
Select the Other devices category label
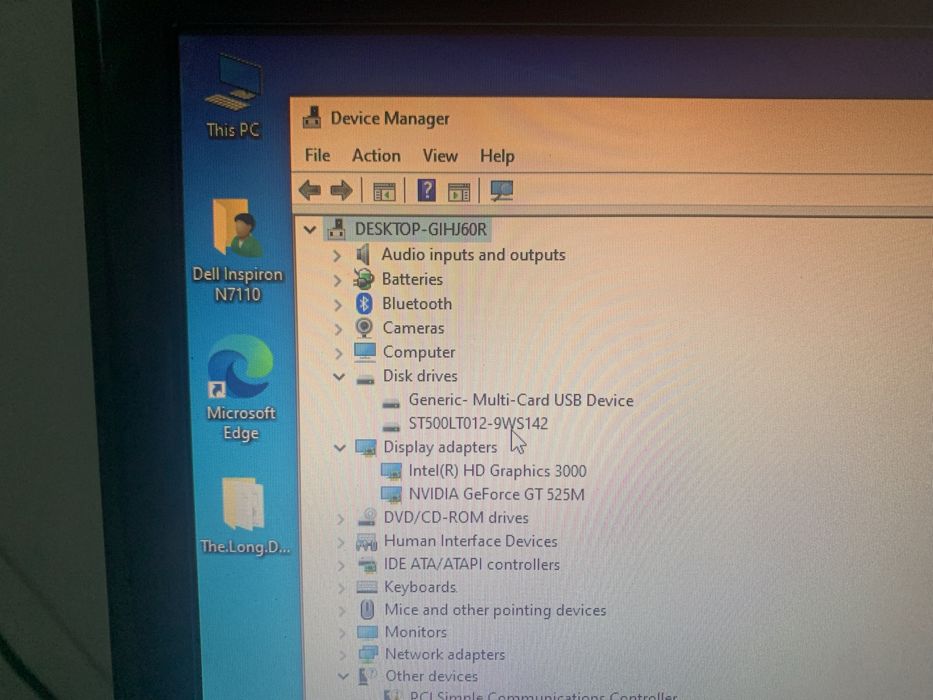(431, 676)
